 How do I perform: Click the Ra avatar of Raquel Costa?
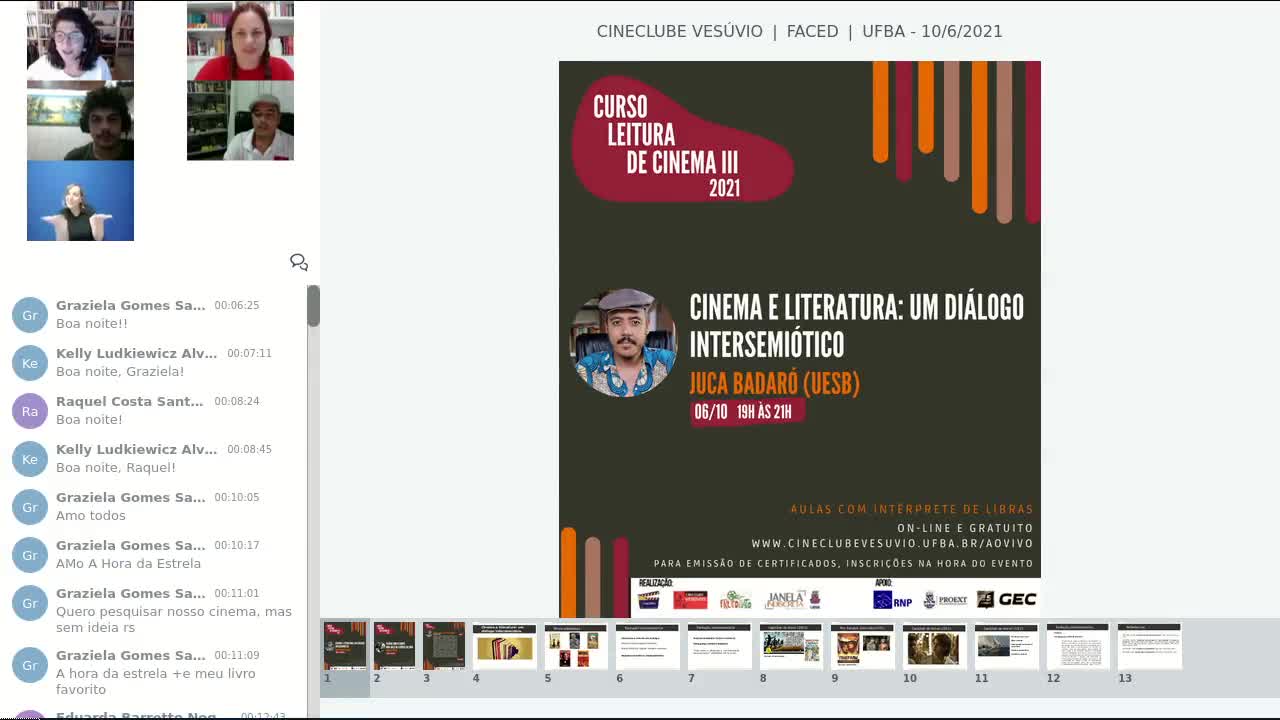click(30, 411)
